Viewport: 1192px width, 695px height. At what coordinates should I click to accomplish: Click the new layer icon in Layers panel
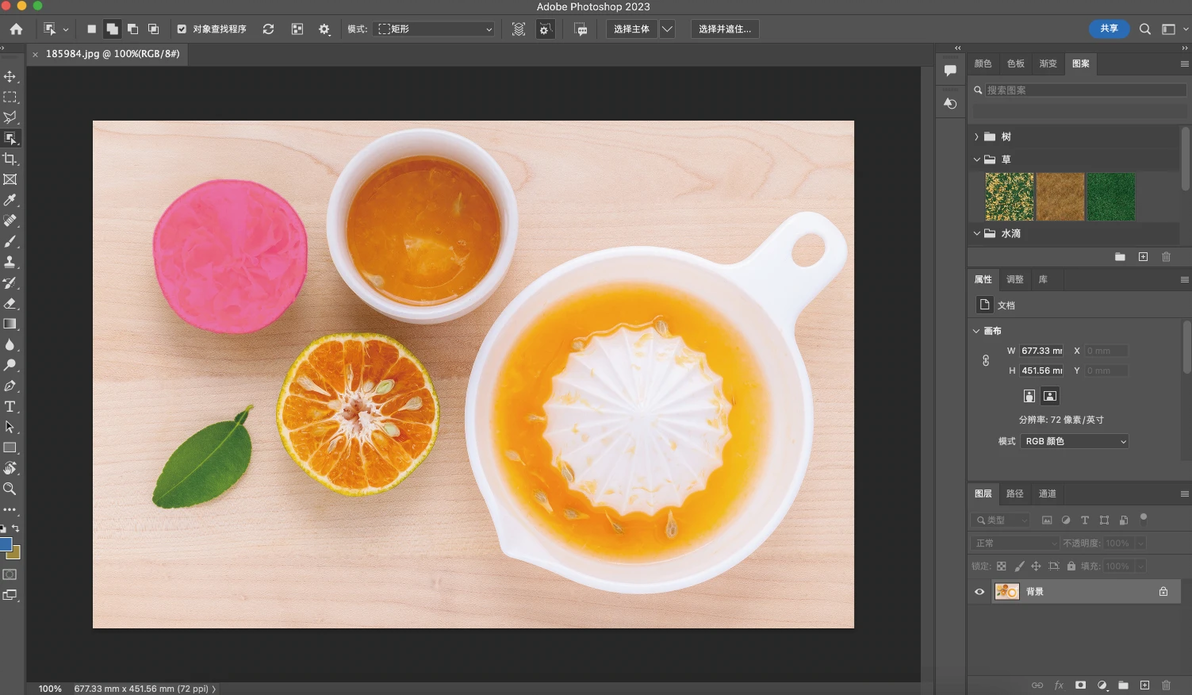pyautogui.click(x=1144, y=685)
